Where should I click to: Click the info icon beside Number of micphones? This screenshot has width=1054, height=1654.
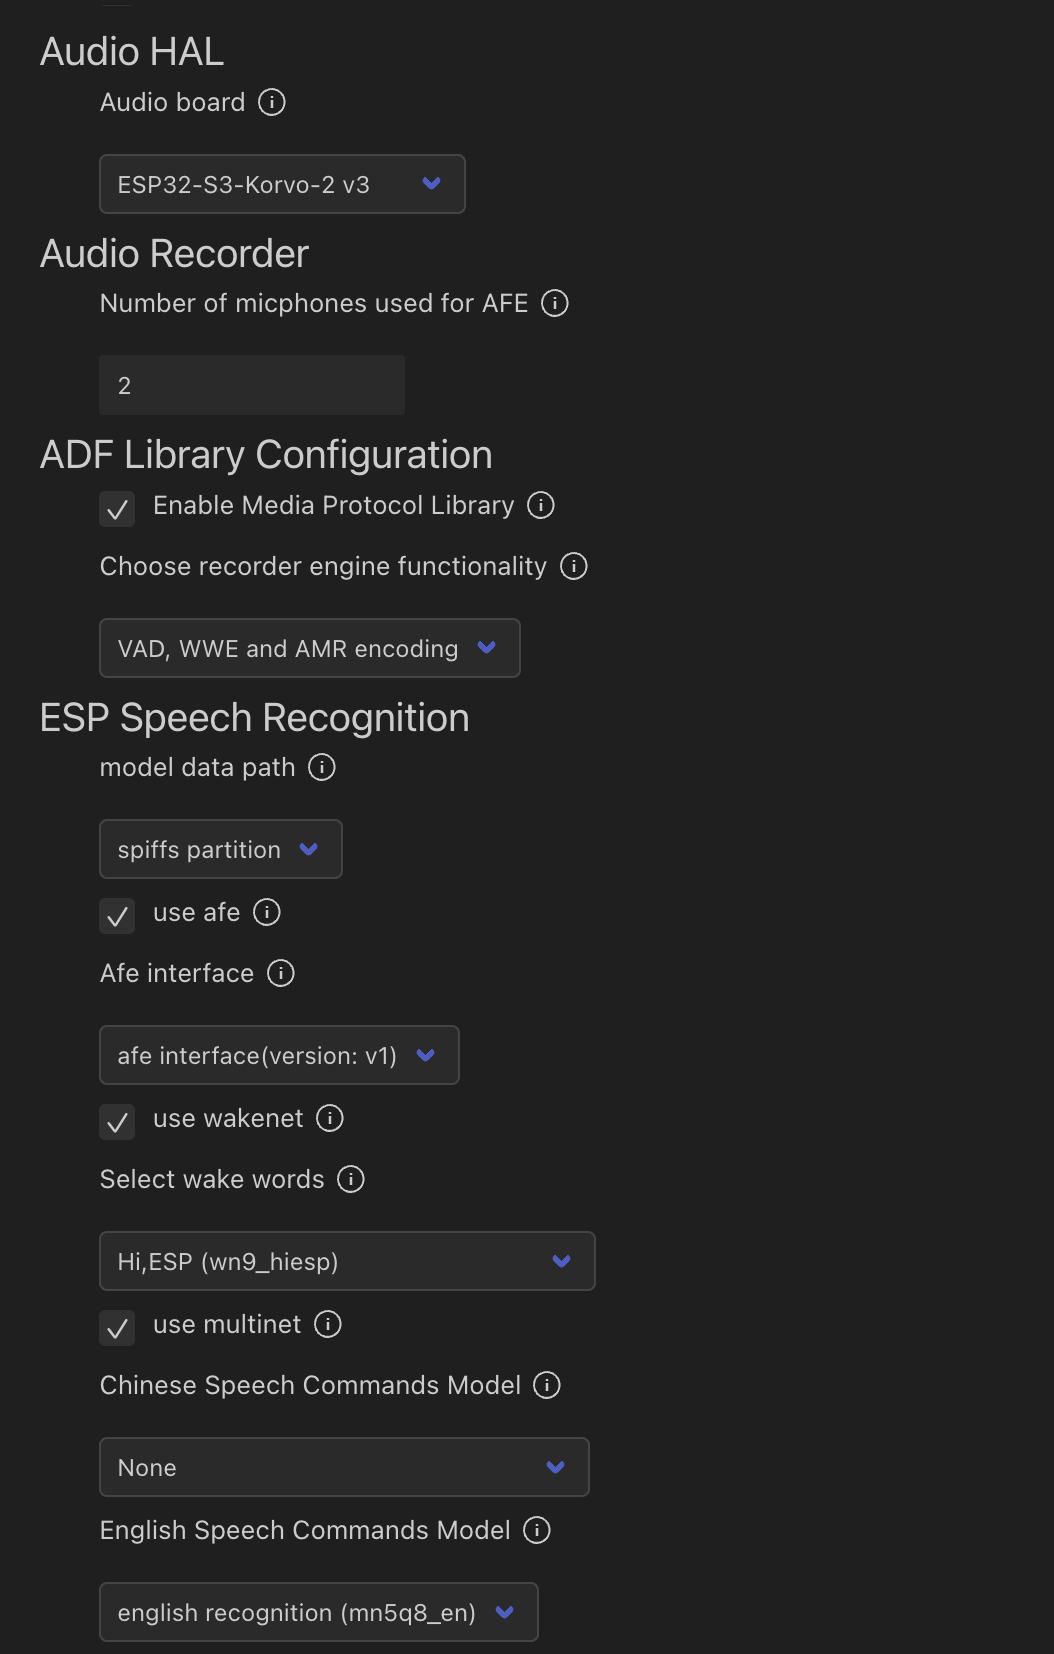[555, 304]
